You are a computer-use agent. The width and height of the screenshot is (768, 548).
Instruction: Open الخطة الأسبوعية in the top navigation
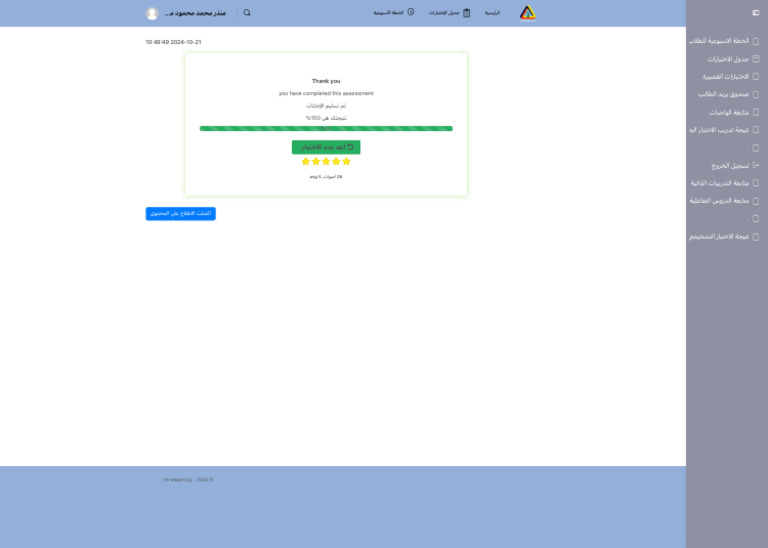394,12
